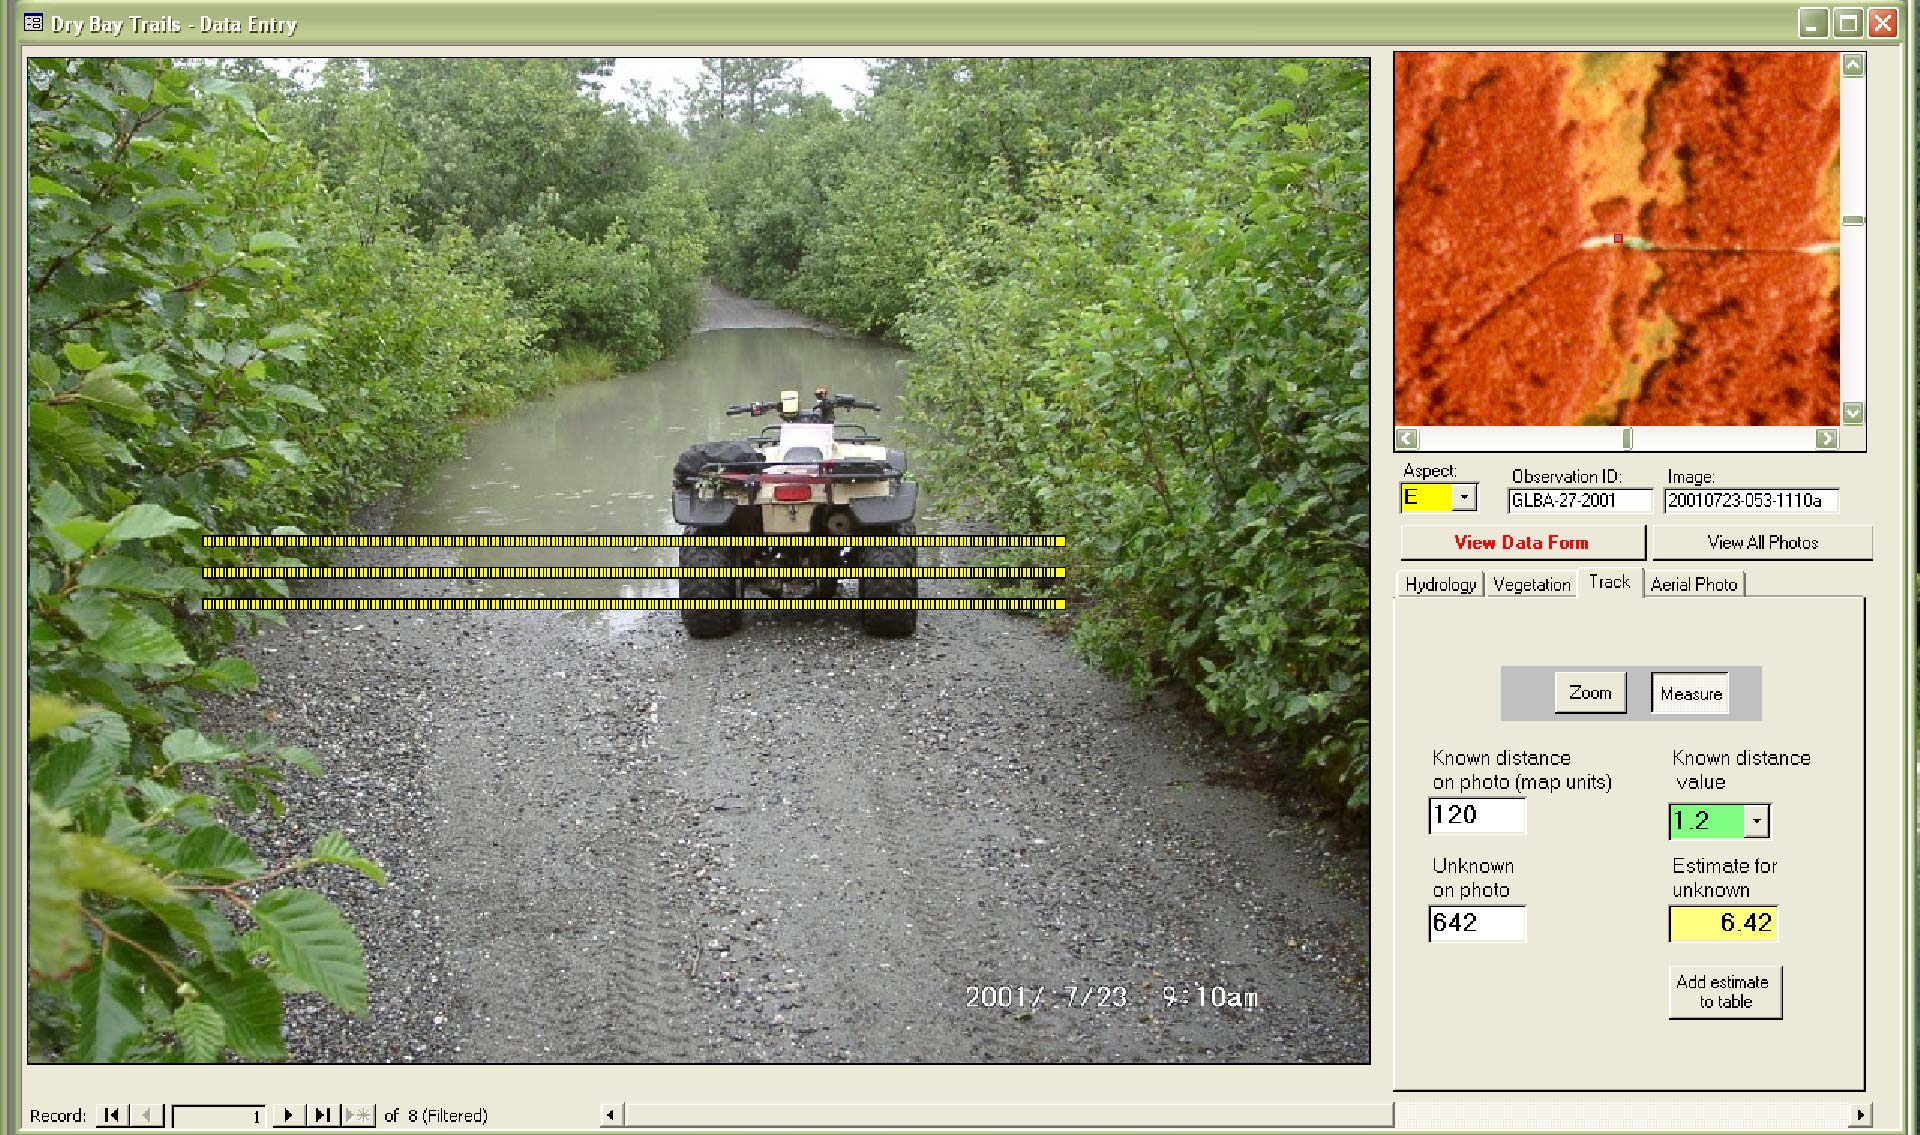
Task: Click the aerial map horizontal scroll thumb
Action: coord(1627,438)
